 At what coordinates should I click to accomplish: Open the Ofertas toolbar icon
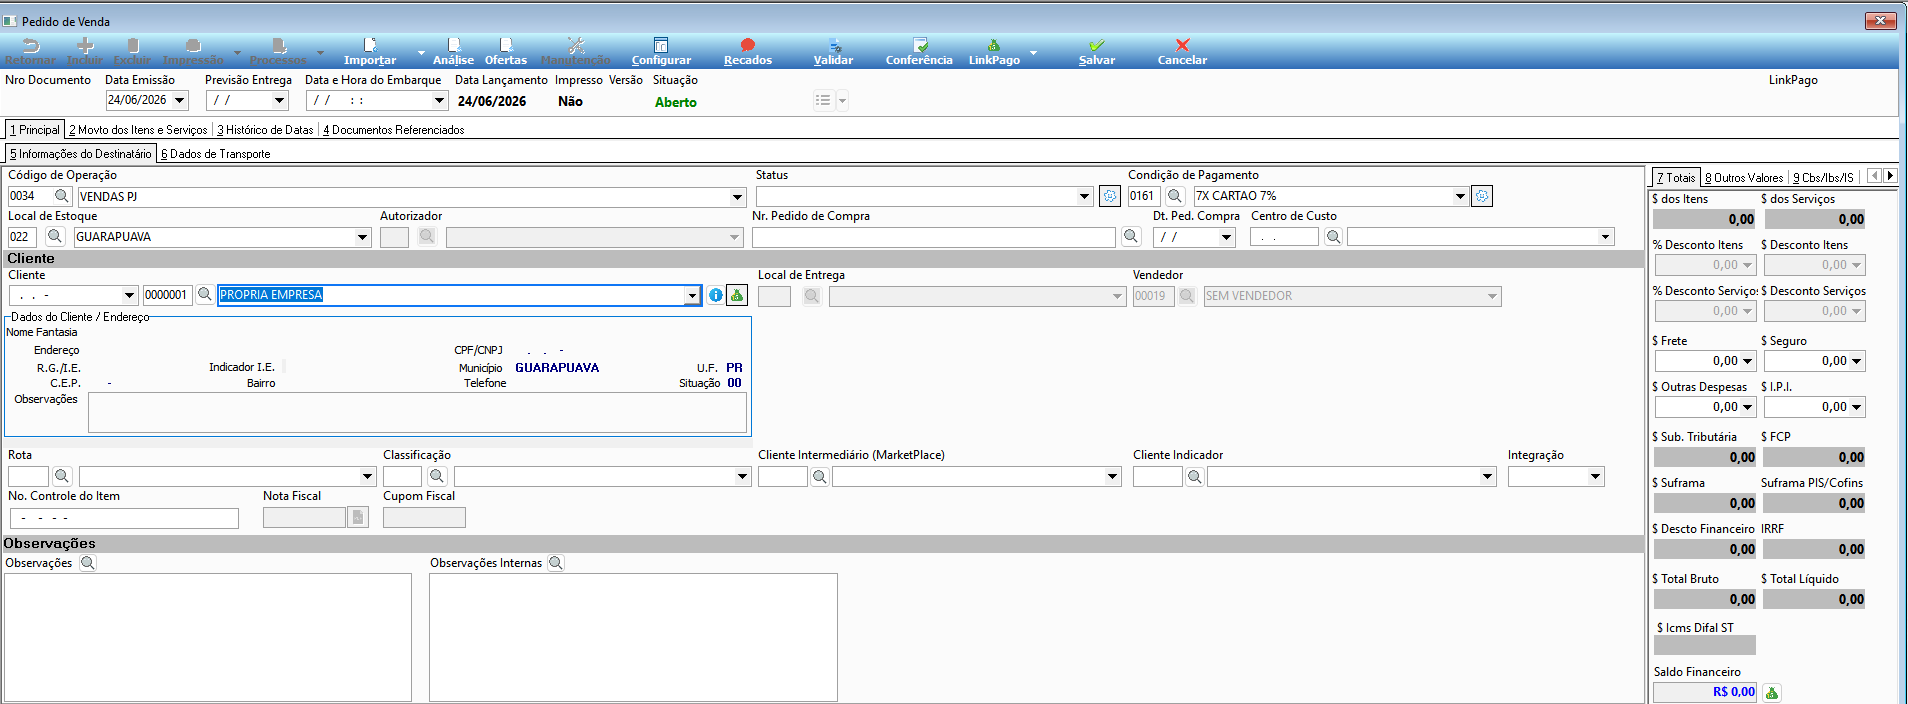[x=506, y=51]
